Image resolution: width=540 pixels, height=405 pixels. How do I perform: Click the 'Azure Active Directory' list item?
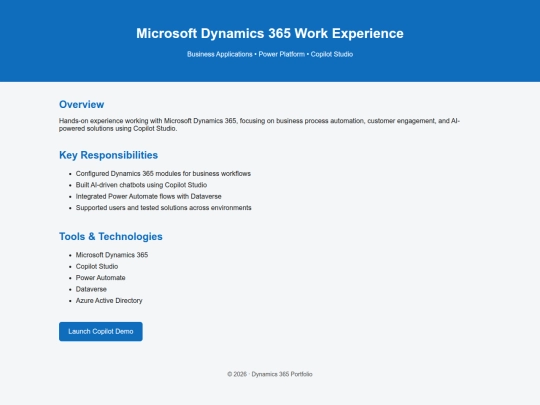pyautogui.click(x=109, y=300)
